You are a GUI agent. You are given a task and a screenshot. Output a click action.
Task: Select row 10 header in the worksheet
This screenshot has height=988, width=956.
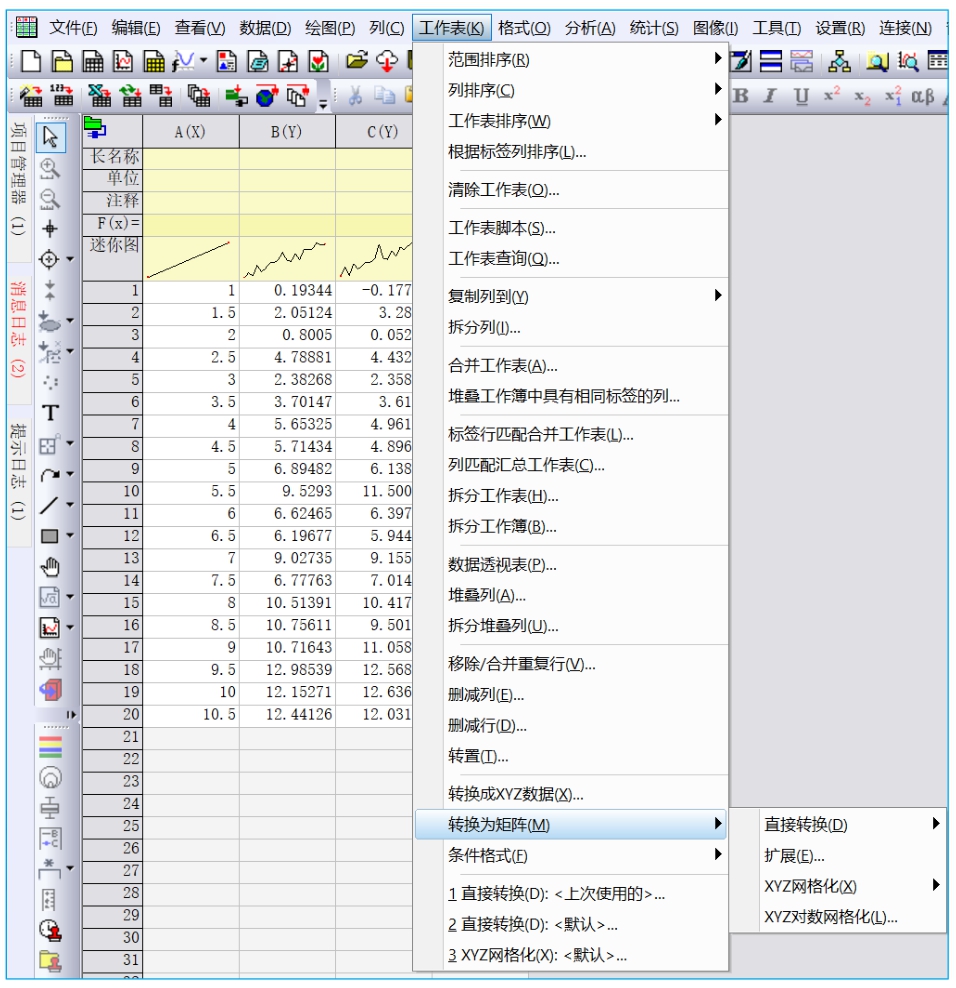pos(112,492)
